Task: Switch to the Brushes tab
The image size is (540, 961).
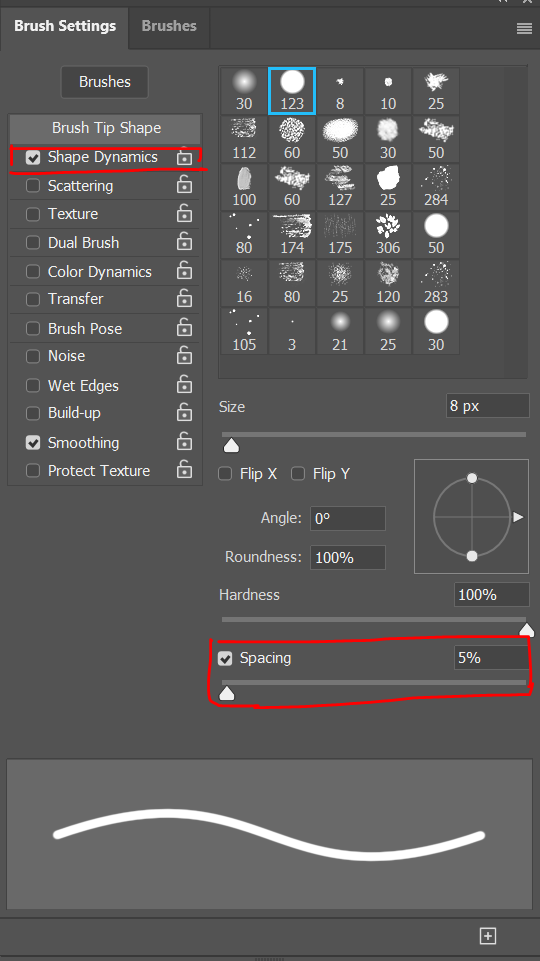Action: (169, 26)
